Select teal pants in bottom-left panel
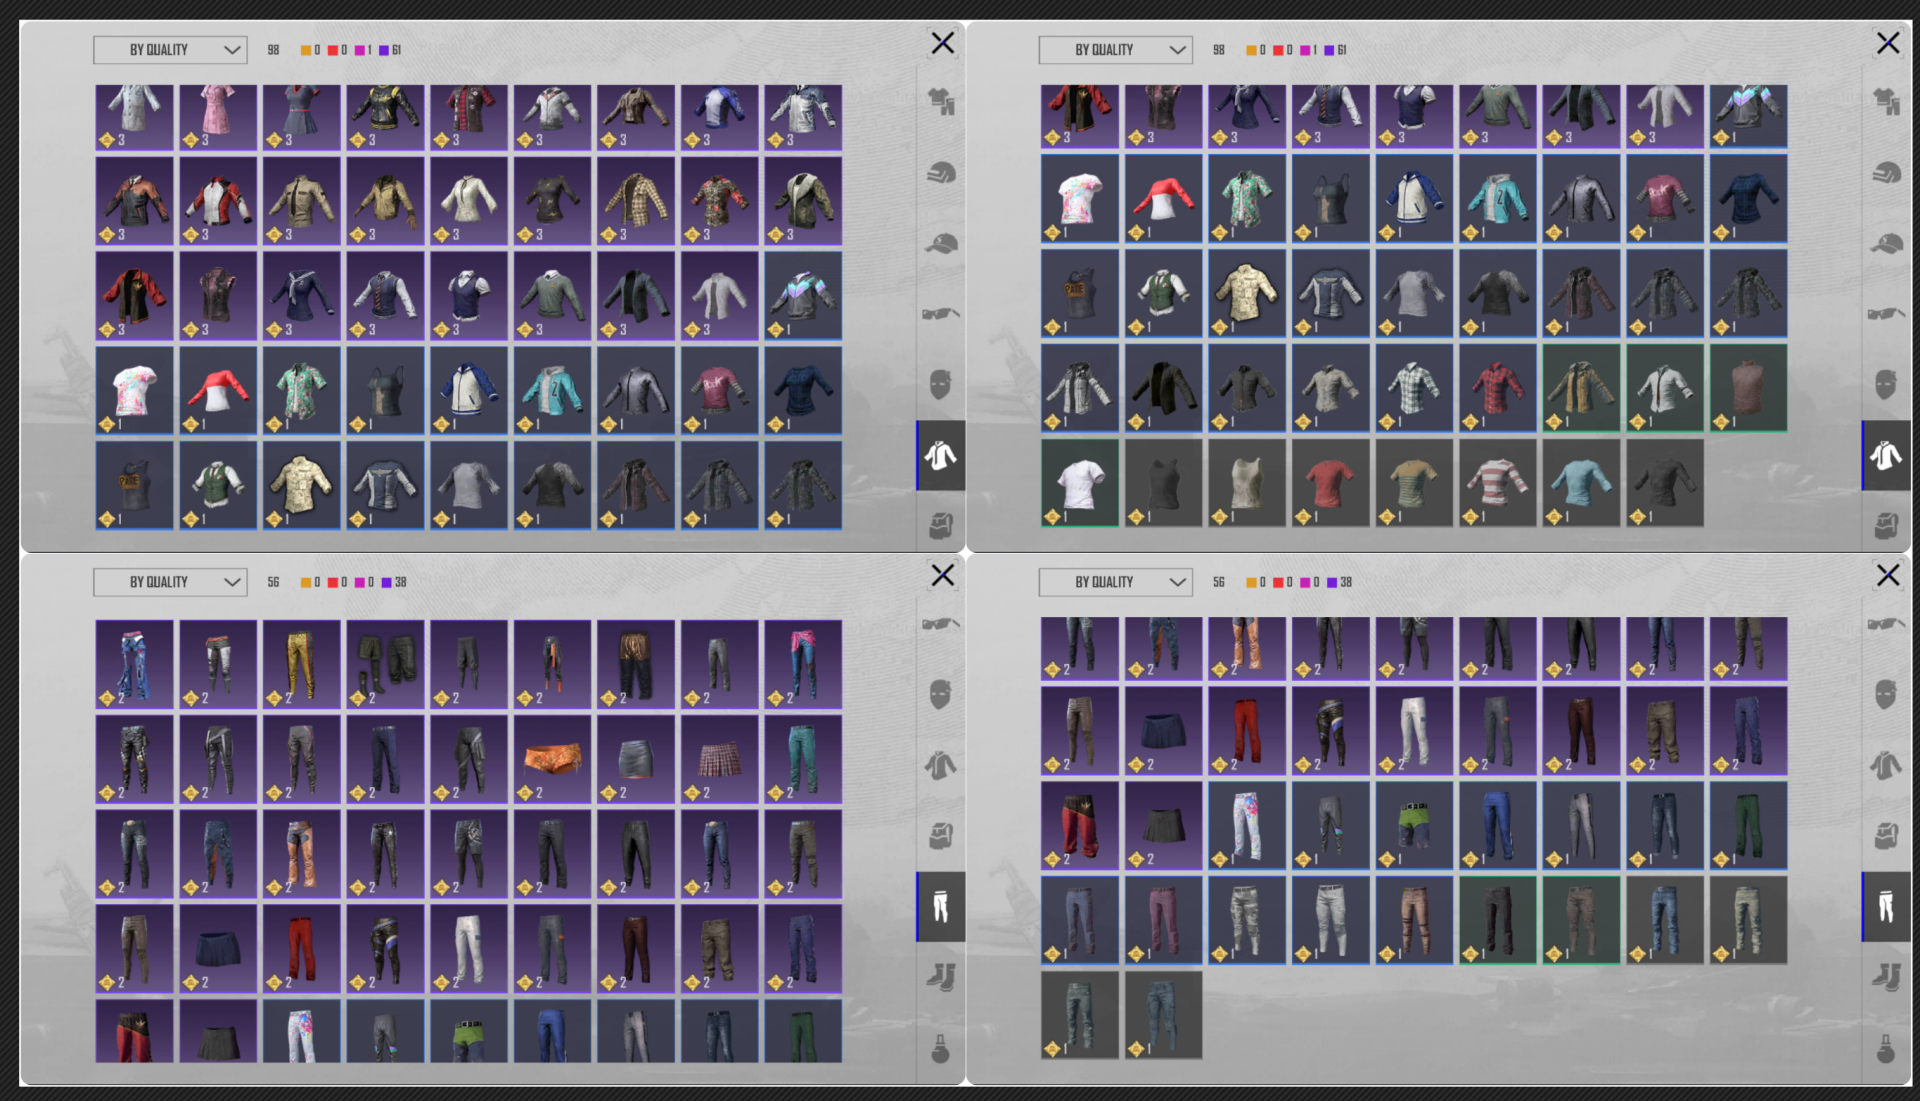Image resolution: width=1920 pixels, height=1101 pixels. click(803, 759)
